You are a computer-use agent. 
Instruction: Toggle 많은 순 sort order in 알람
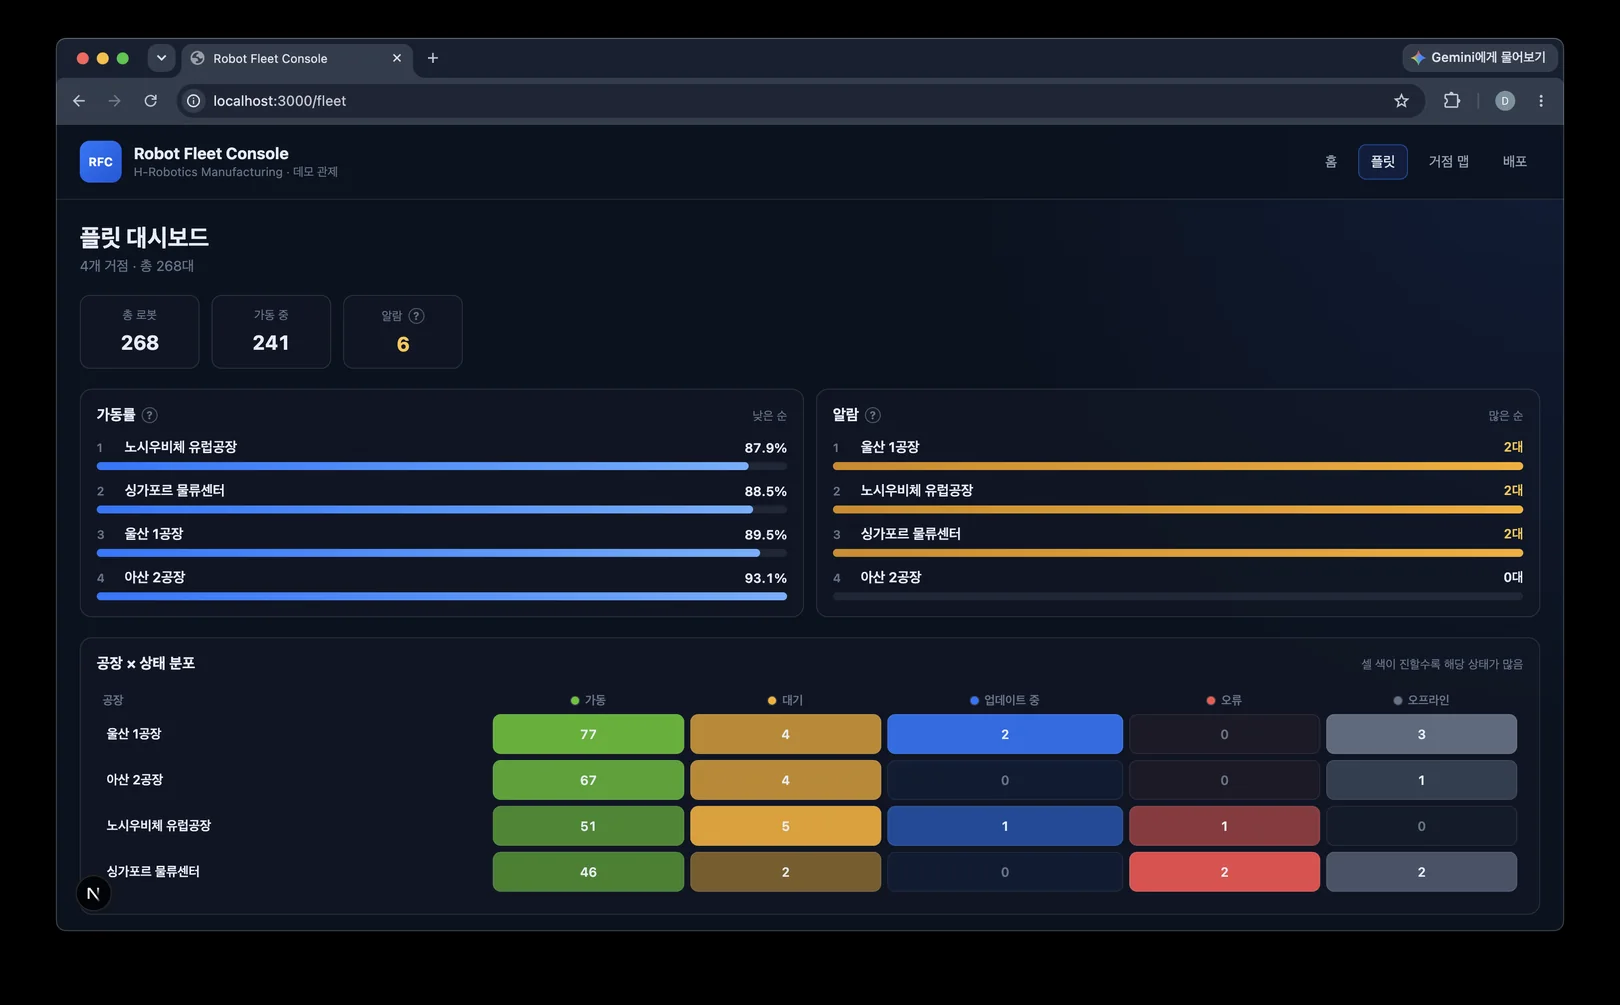(x=1505, y=416)
